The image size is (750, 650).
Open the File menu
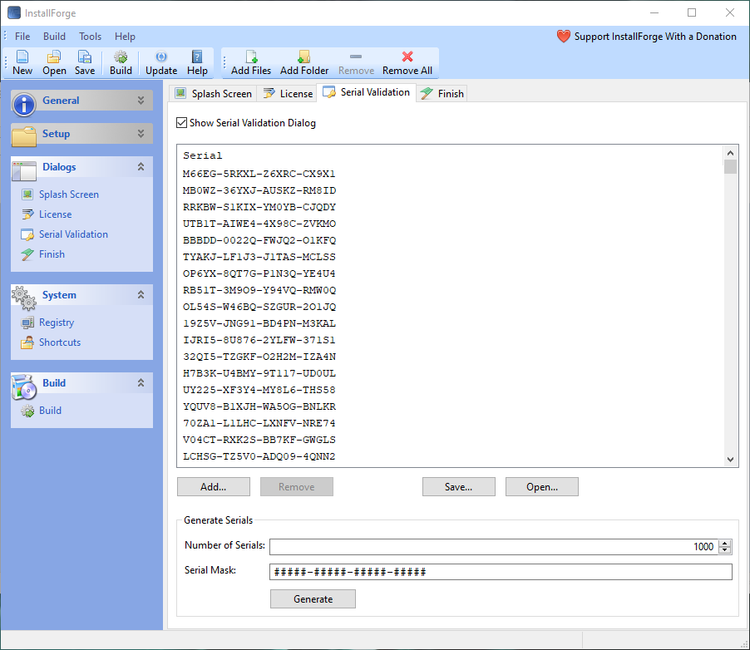tap(22, 36)
